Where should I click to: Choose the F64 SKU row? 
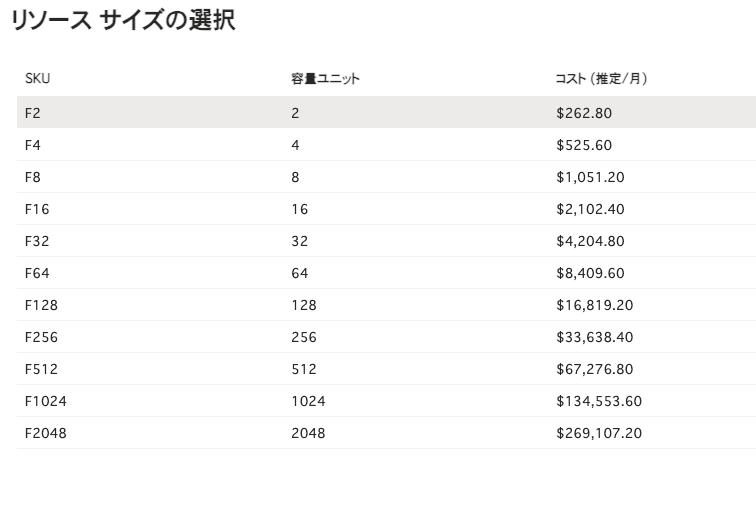(x=37, y=273)
